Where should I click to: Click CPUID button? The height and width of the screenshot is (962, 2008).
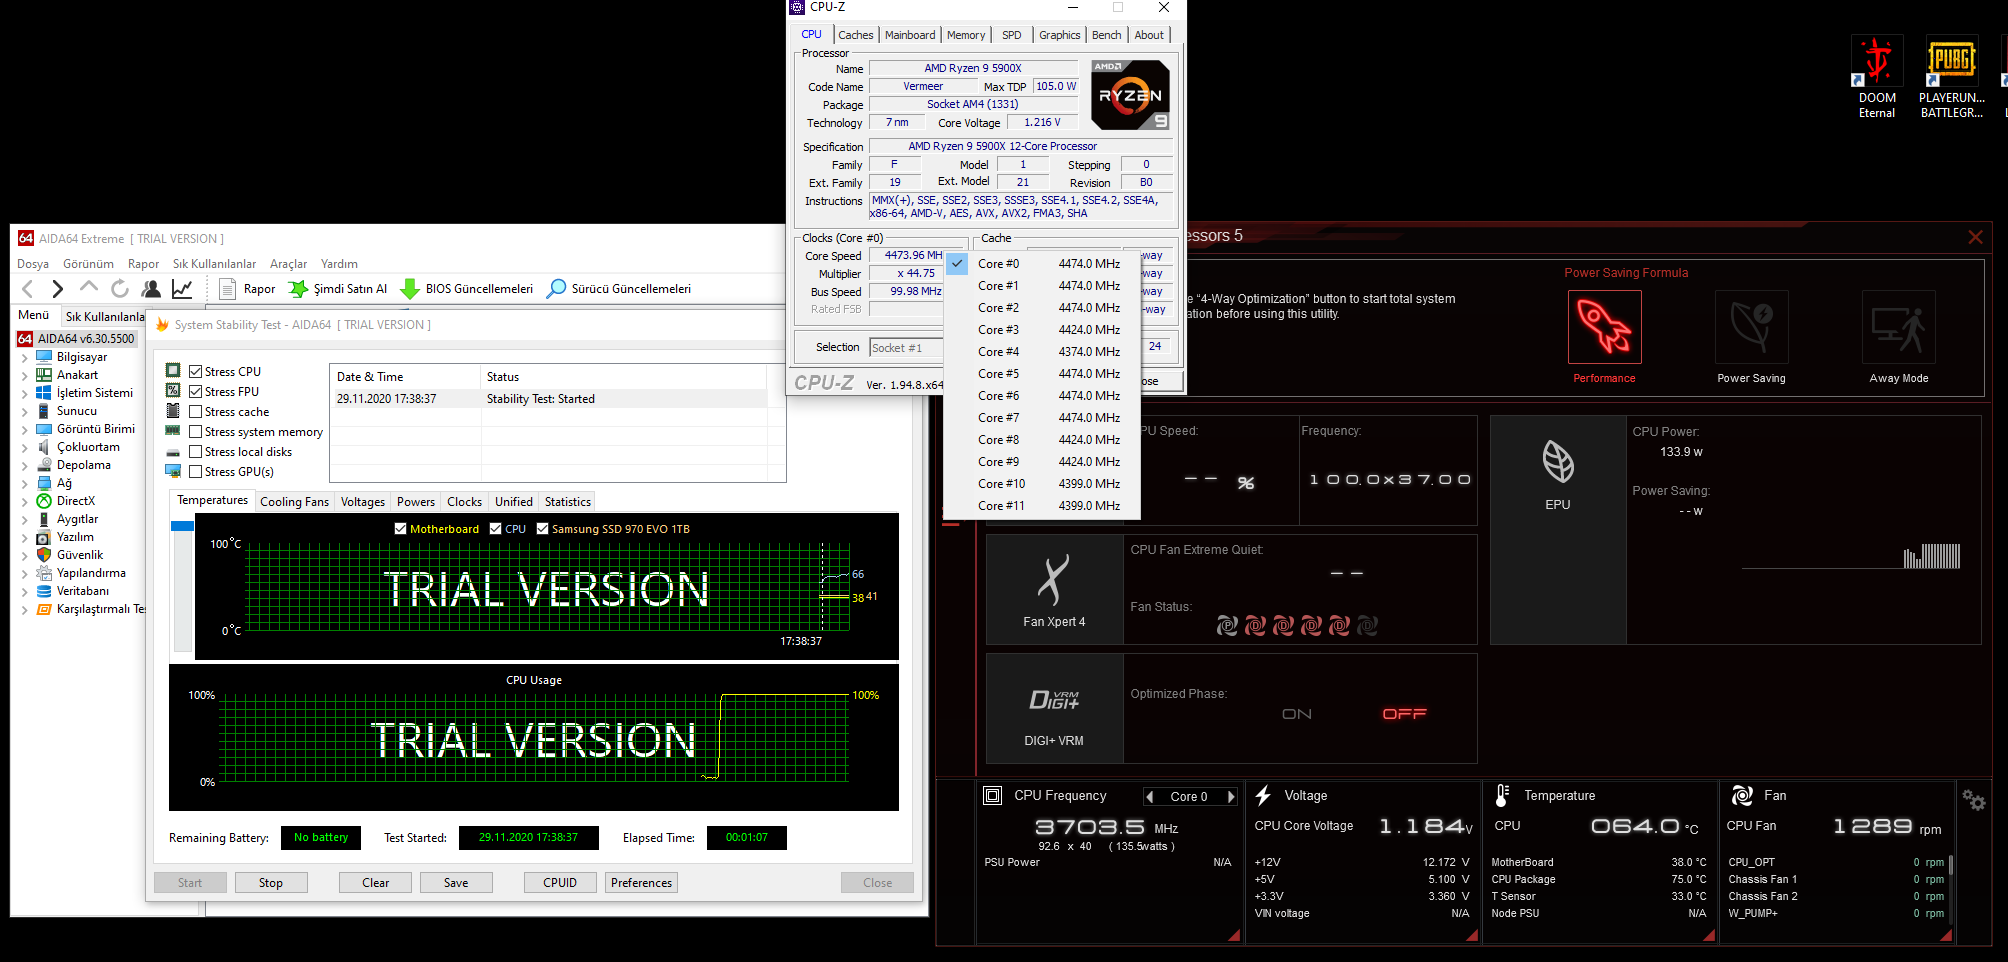560,883
